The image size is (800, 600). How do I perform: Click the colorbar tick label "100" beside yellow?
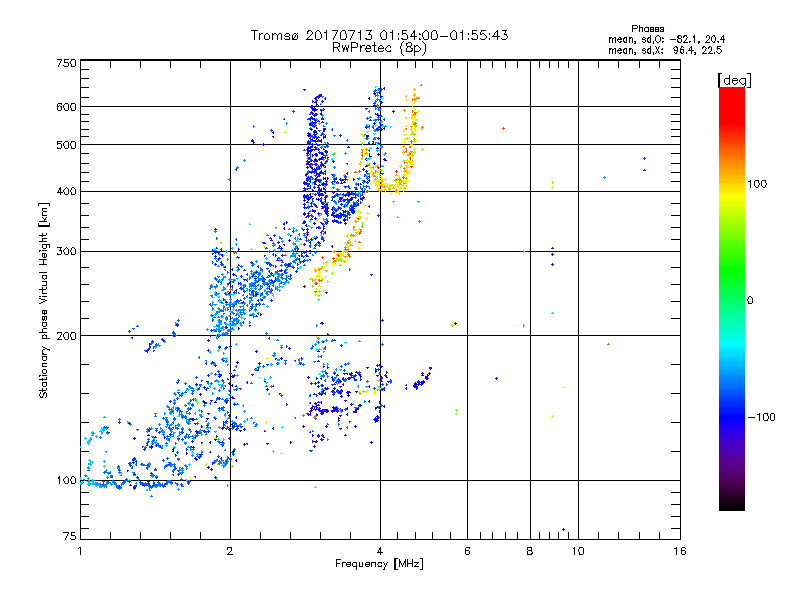pyautogui.click(x=757, y=184)
